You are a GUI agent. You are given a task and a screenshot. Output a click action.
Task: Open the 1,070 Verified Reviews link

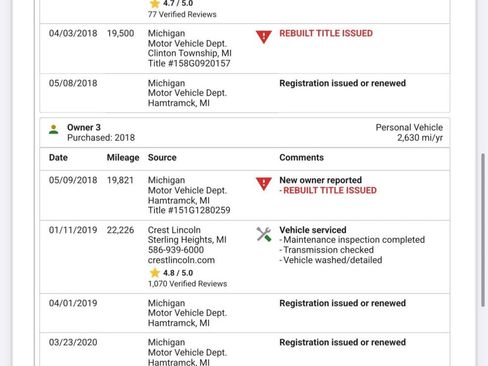pos(187,284)
